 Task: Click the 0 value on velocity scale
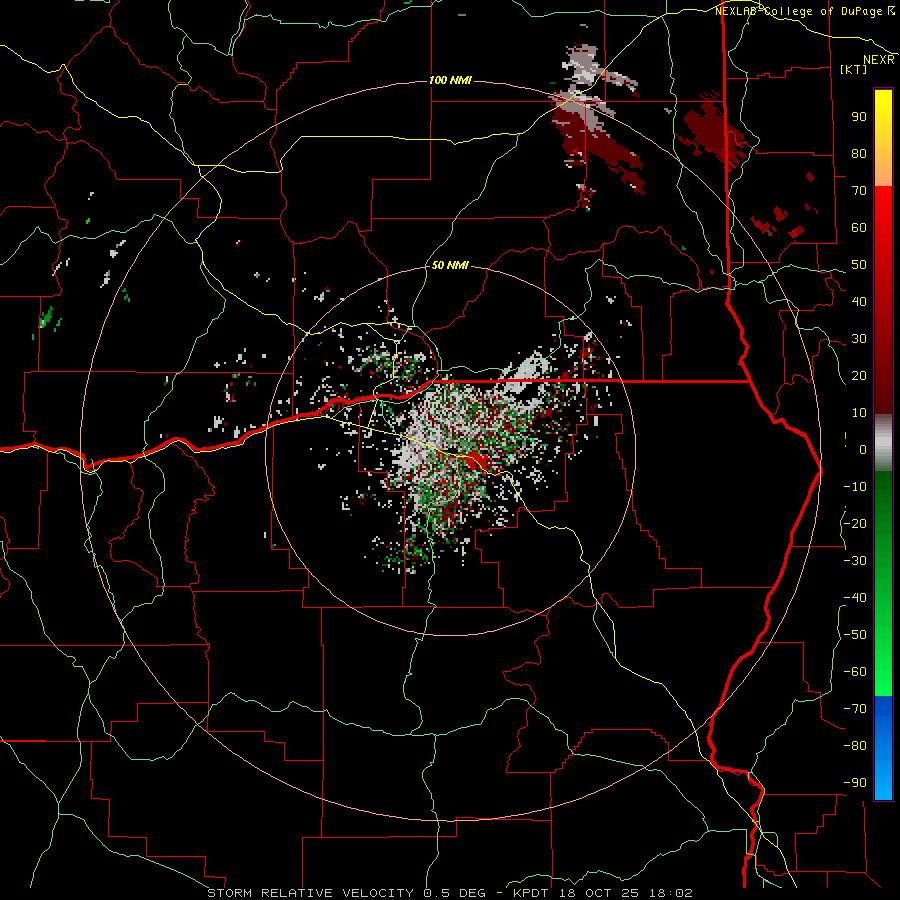click(x=863, y=449)
